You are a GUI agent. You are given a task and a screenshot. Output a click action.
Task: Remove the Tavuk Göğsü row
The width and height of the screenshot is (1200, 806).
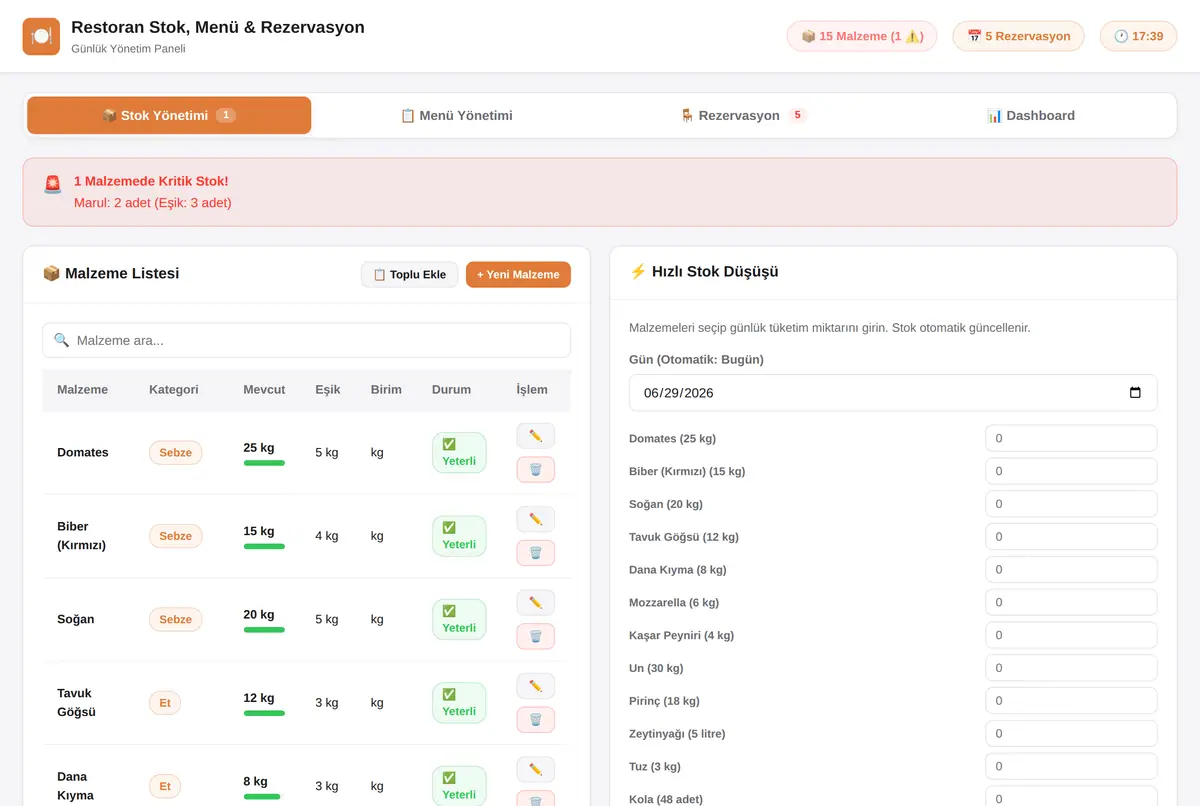(x=535, y=720)
